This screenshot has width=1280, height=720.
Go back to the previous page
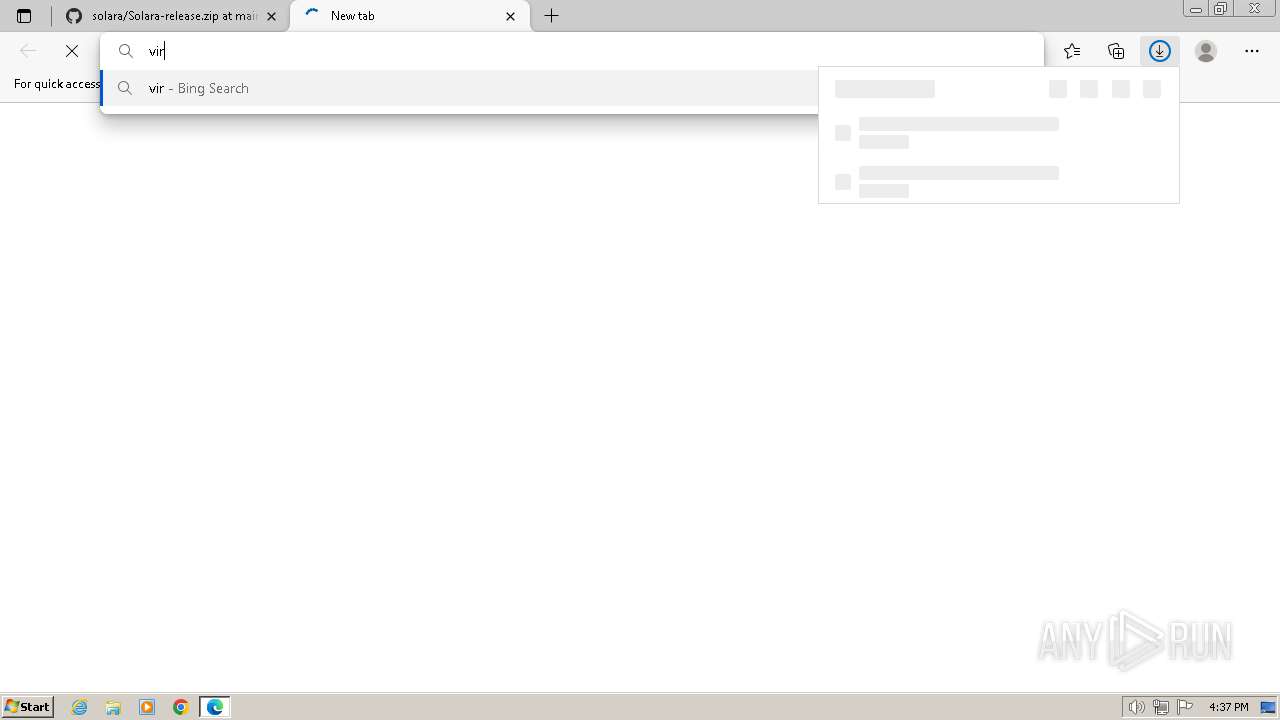28,51
